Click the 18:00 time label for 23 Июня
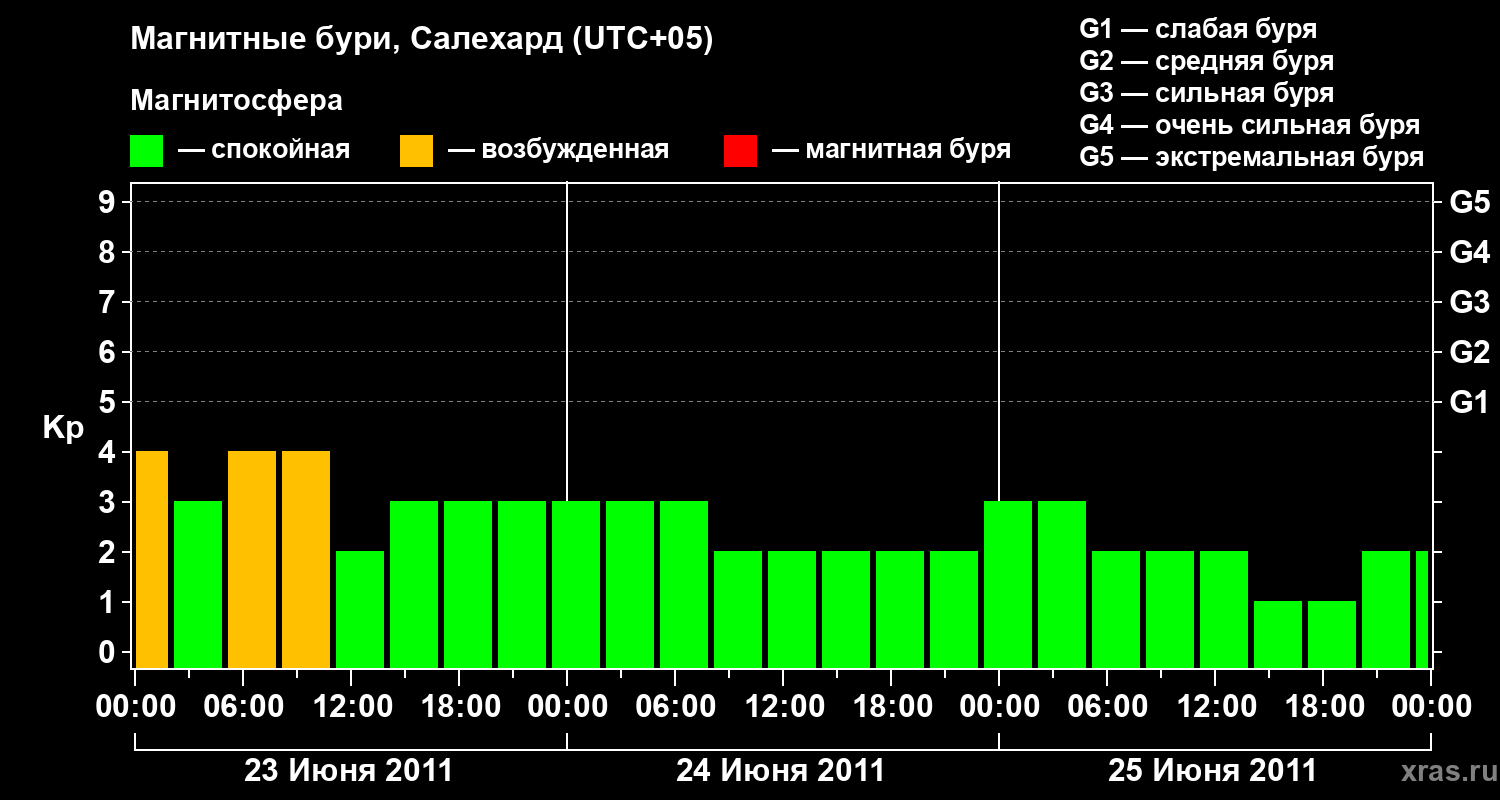The height and width of the screenshot is (800, 1500). pyautogui.click(x=460, y=707)
